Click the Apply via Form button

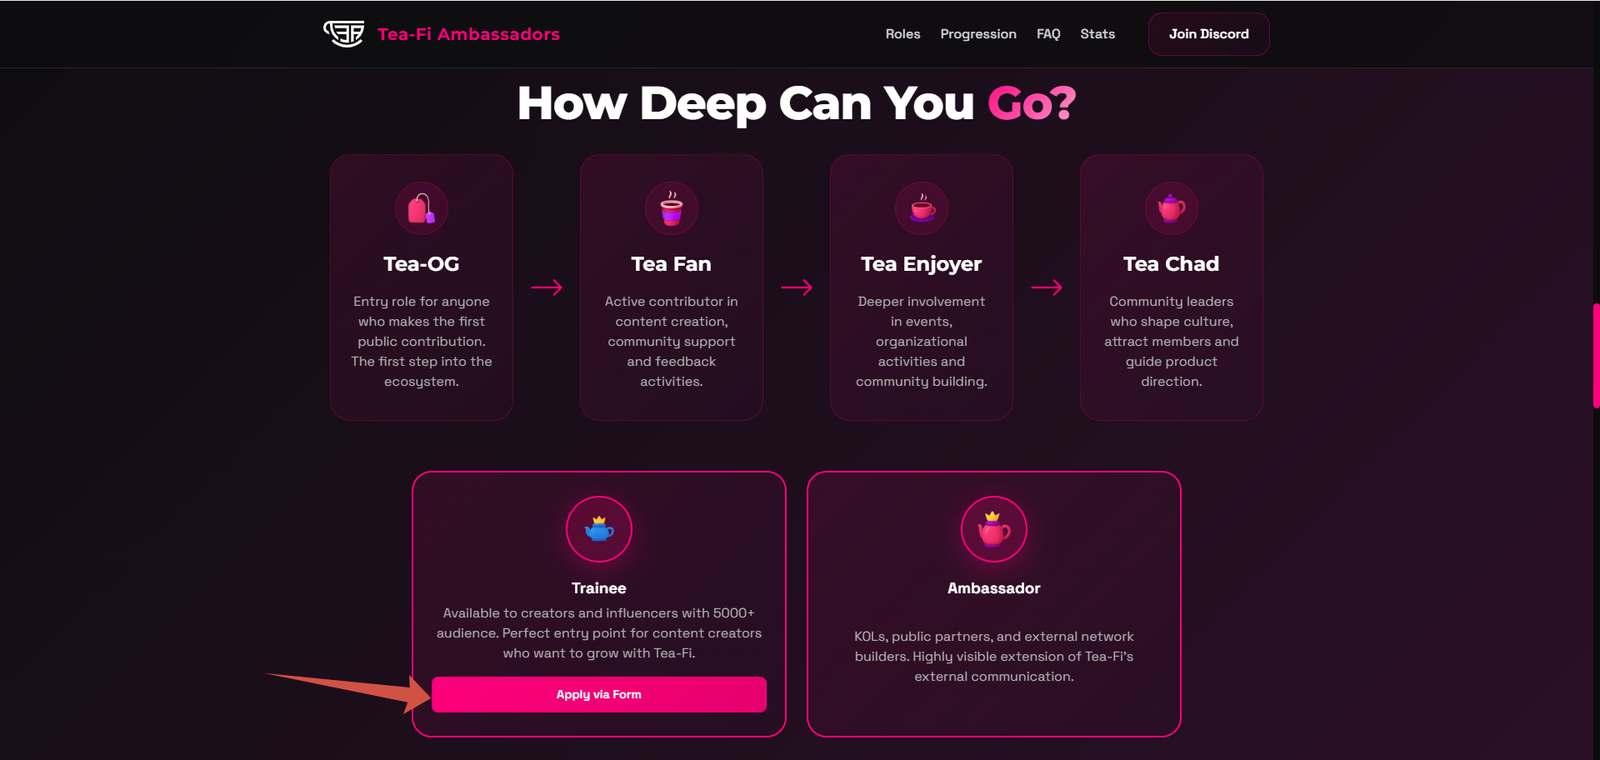(x=599, y=694)
